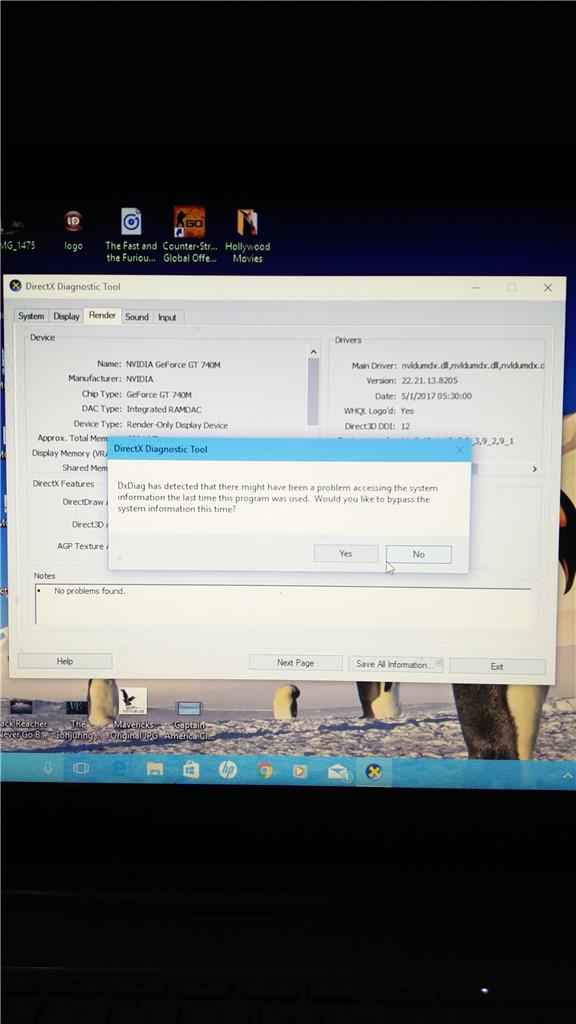The height and width of the screenshot is (1024, 576).
Task: Close the DirectX Diagnostic Tool main window
Action: 547,288
